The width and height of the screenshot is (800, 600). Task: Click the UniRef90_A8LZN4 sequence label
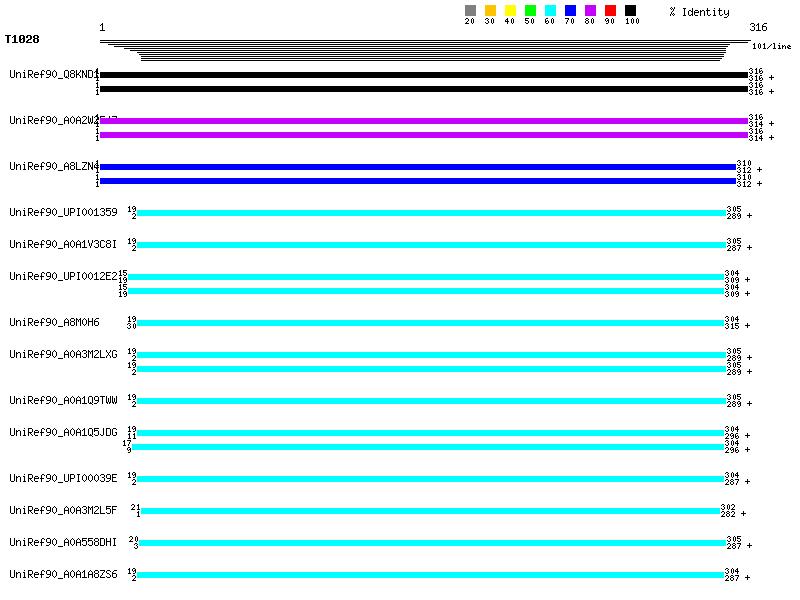point(52,166)
